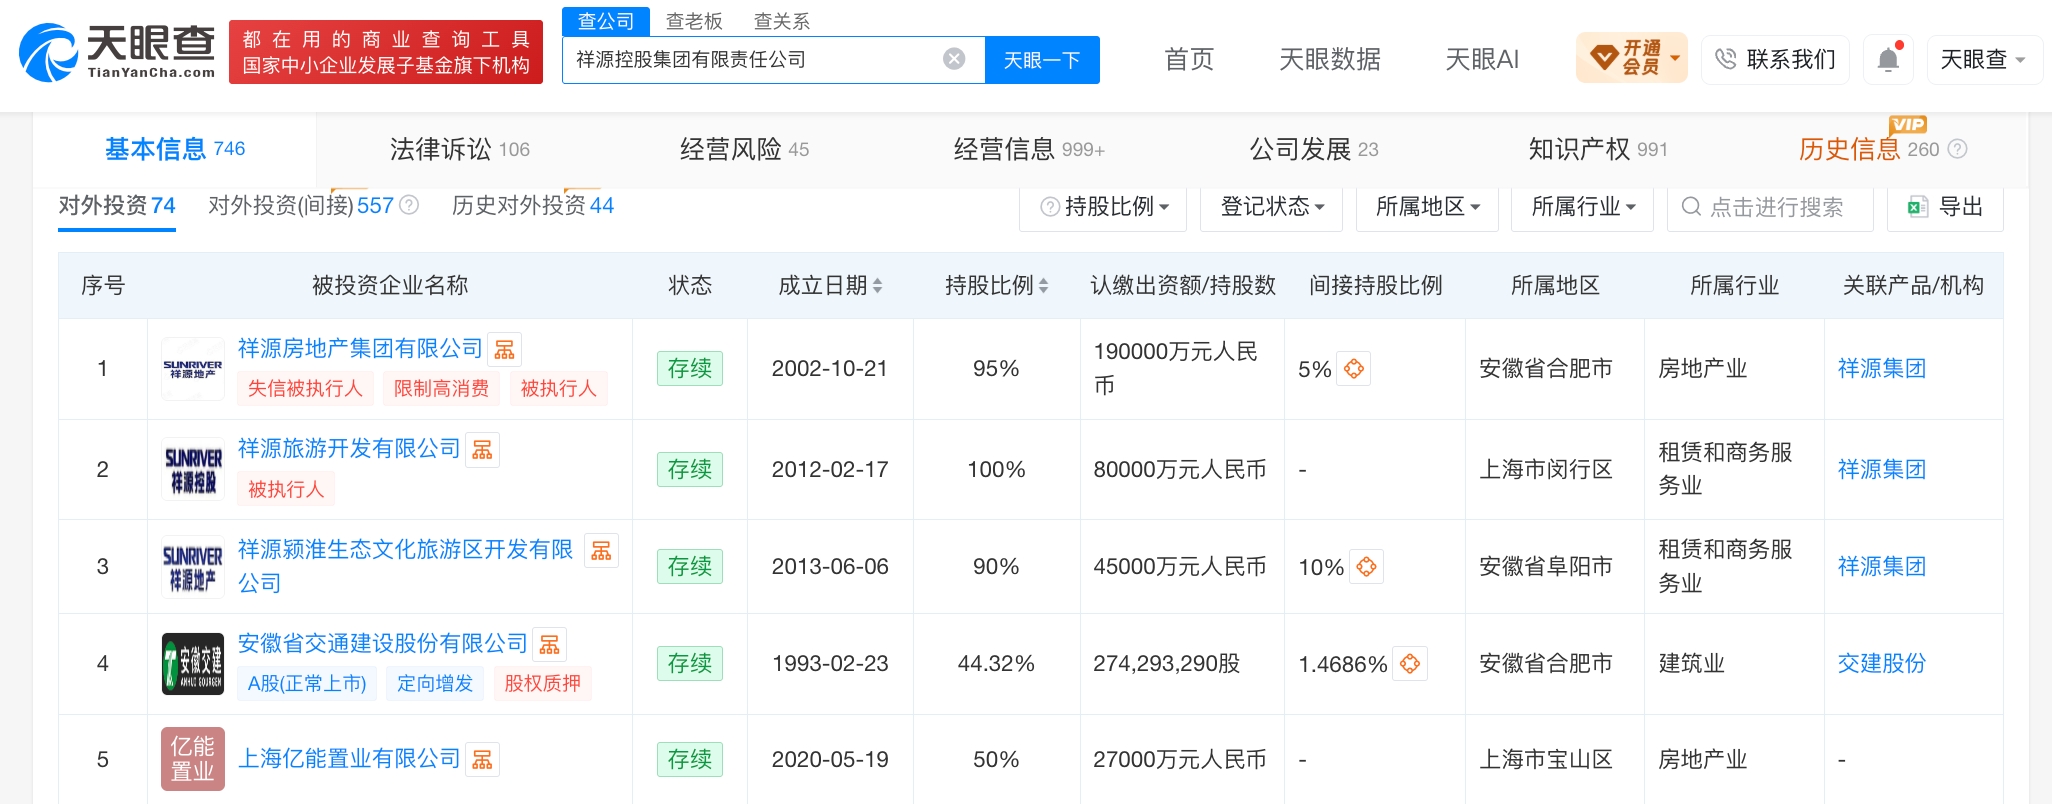
Task: Clear the company search field
Action: tap(954, 59)
